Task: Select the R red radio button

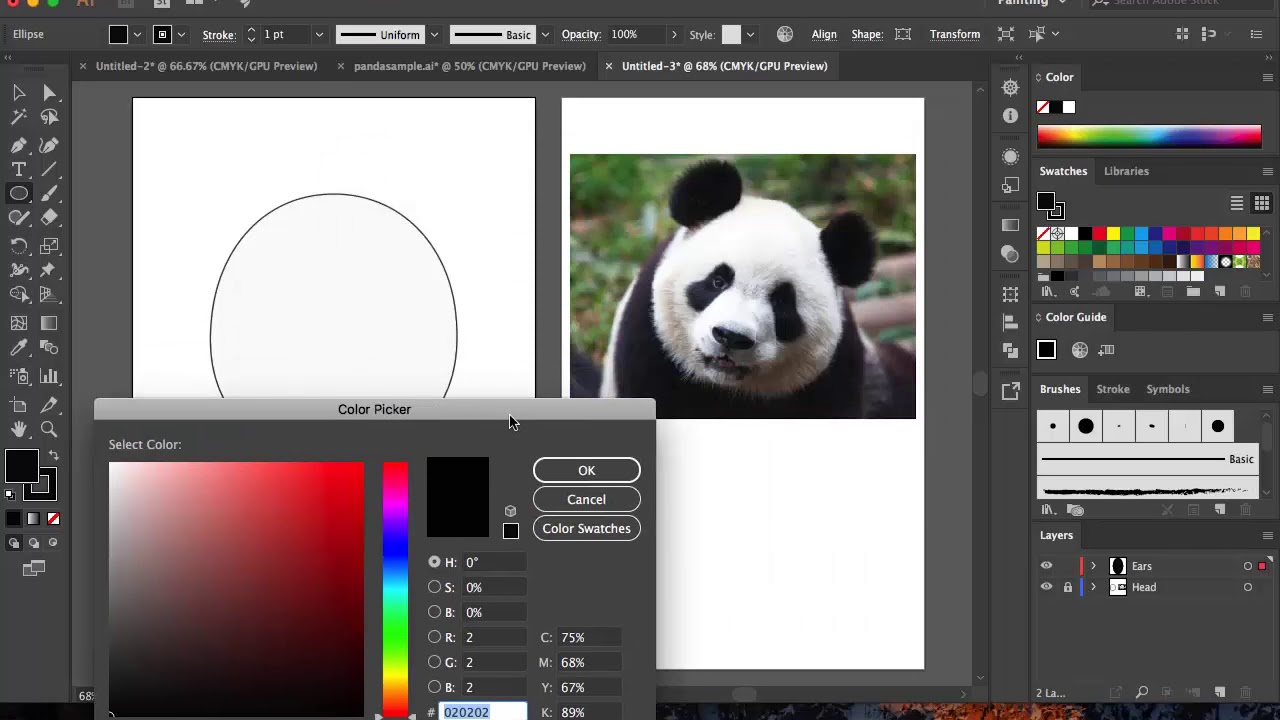Action: point(435,637)
